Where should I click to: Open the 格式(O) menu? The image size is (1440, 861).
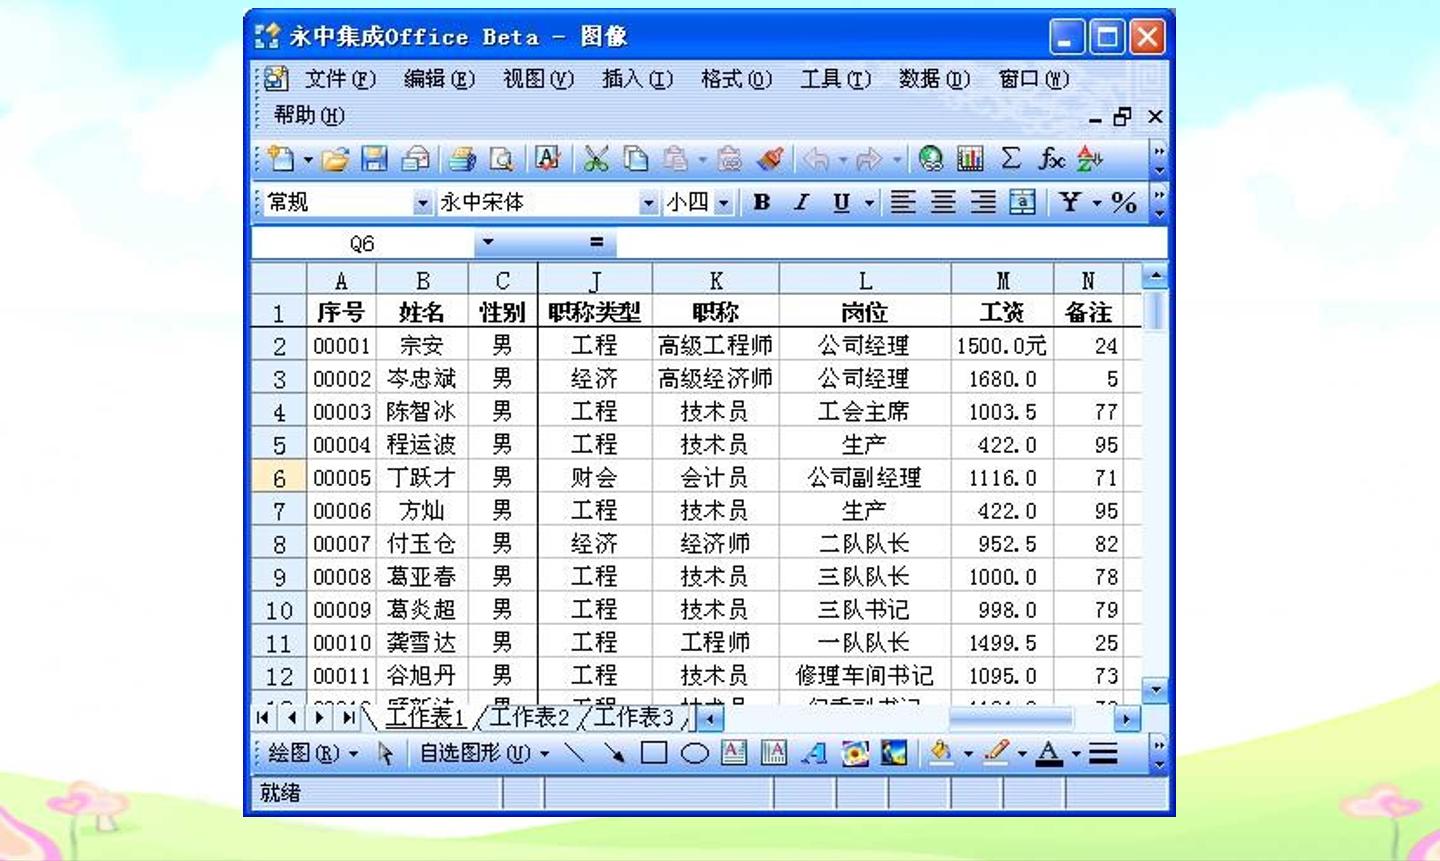pos(736,79)
